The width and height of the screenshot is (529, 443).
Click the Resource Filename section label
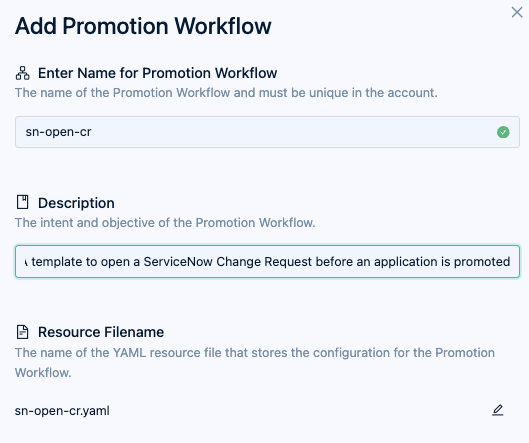tap(101, 332)
